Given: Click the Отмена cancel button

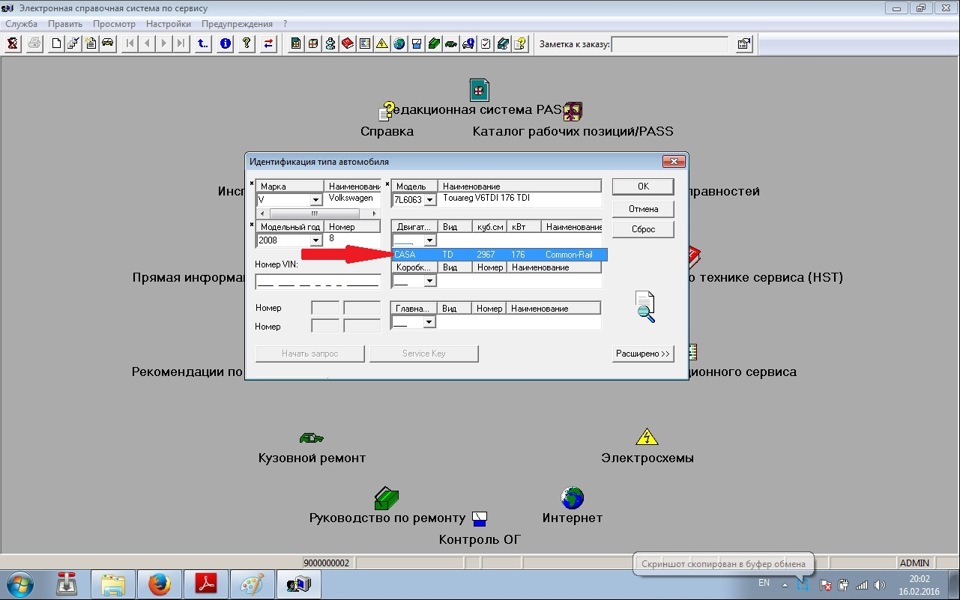Looking at the screenshot, I should tap(643, 209).
